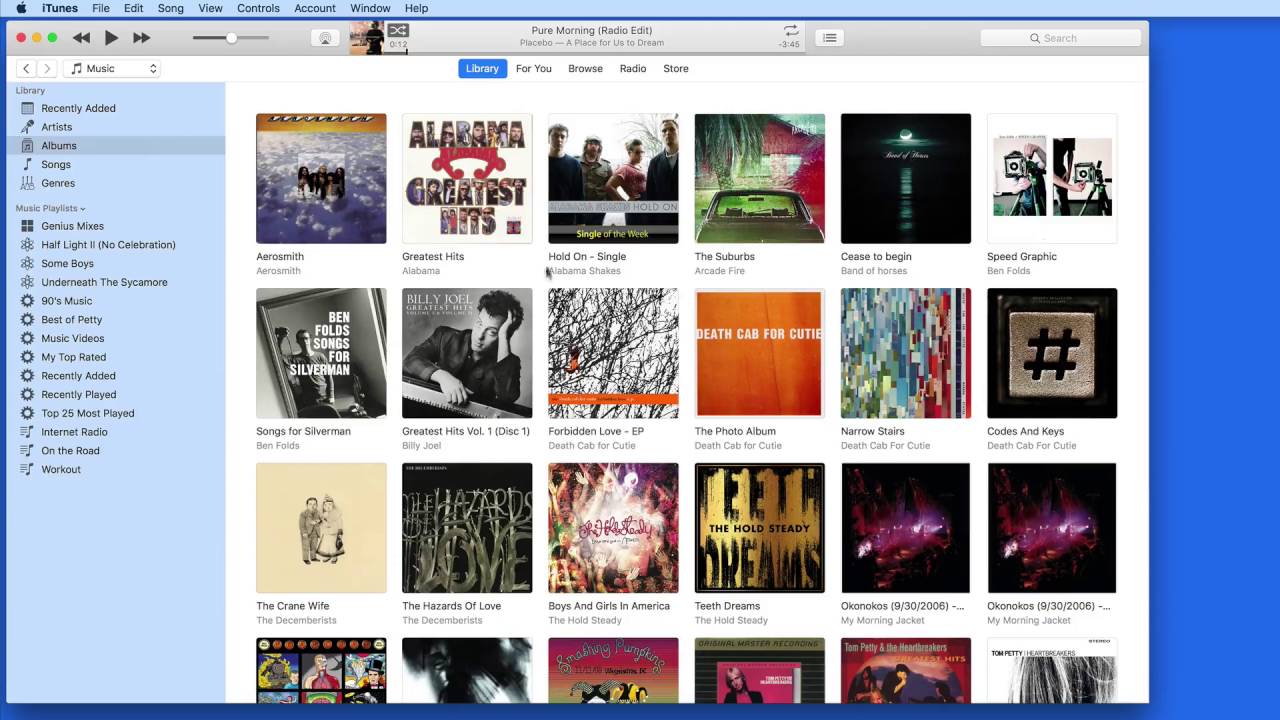1280x720 pixels.
Task: Click the Narrow Stairs album title
Action: tap(873, 432)
